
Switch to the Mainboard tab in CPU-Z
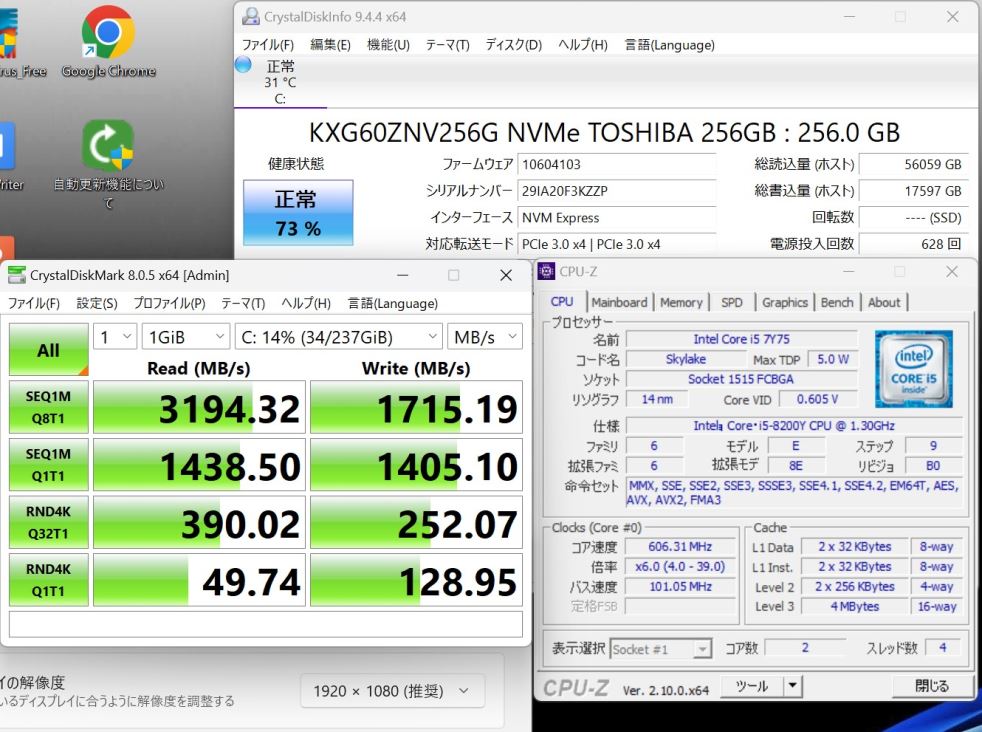(x=619, y=302)
